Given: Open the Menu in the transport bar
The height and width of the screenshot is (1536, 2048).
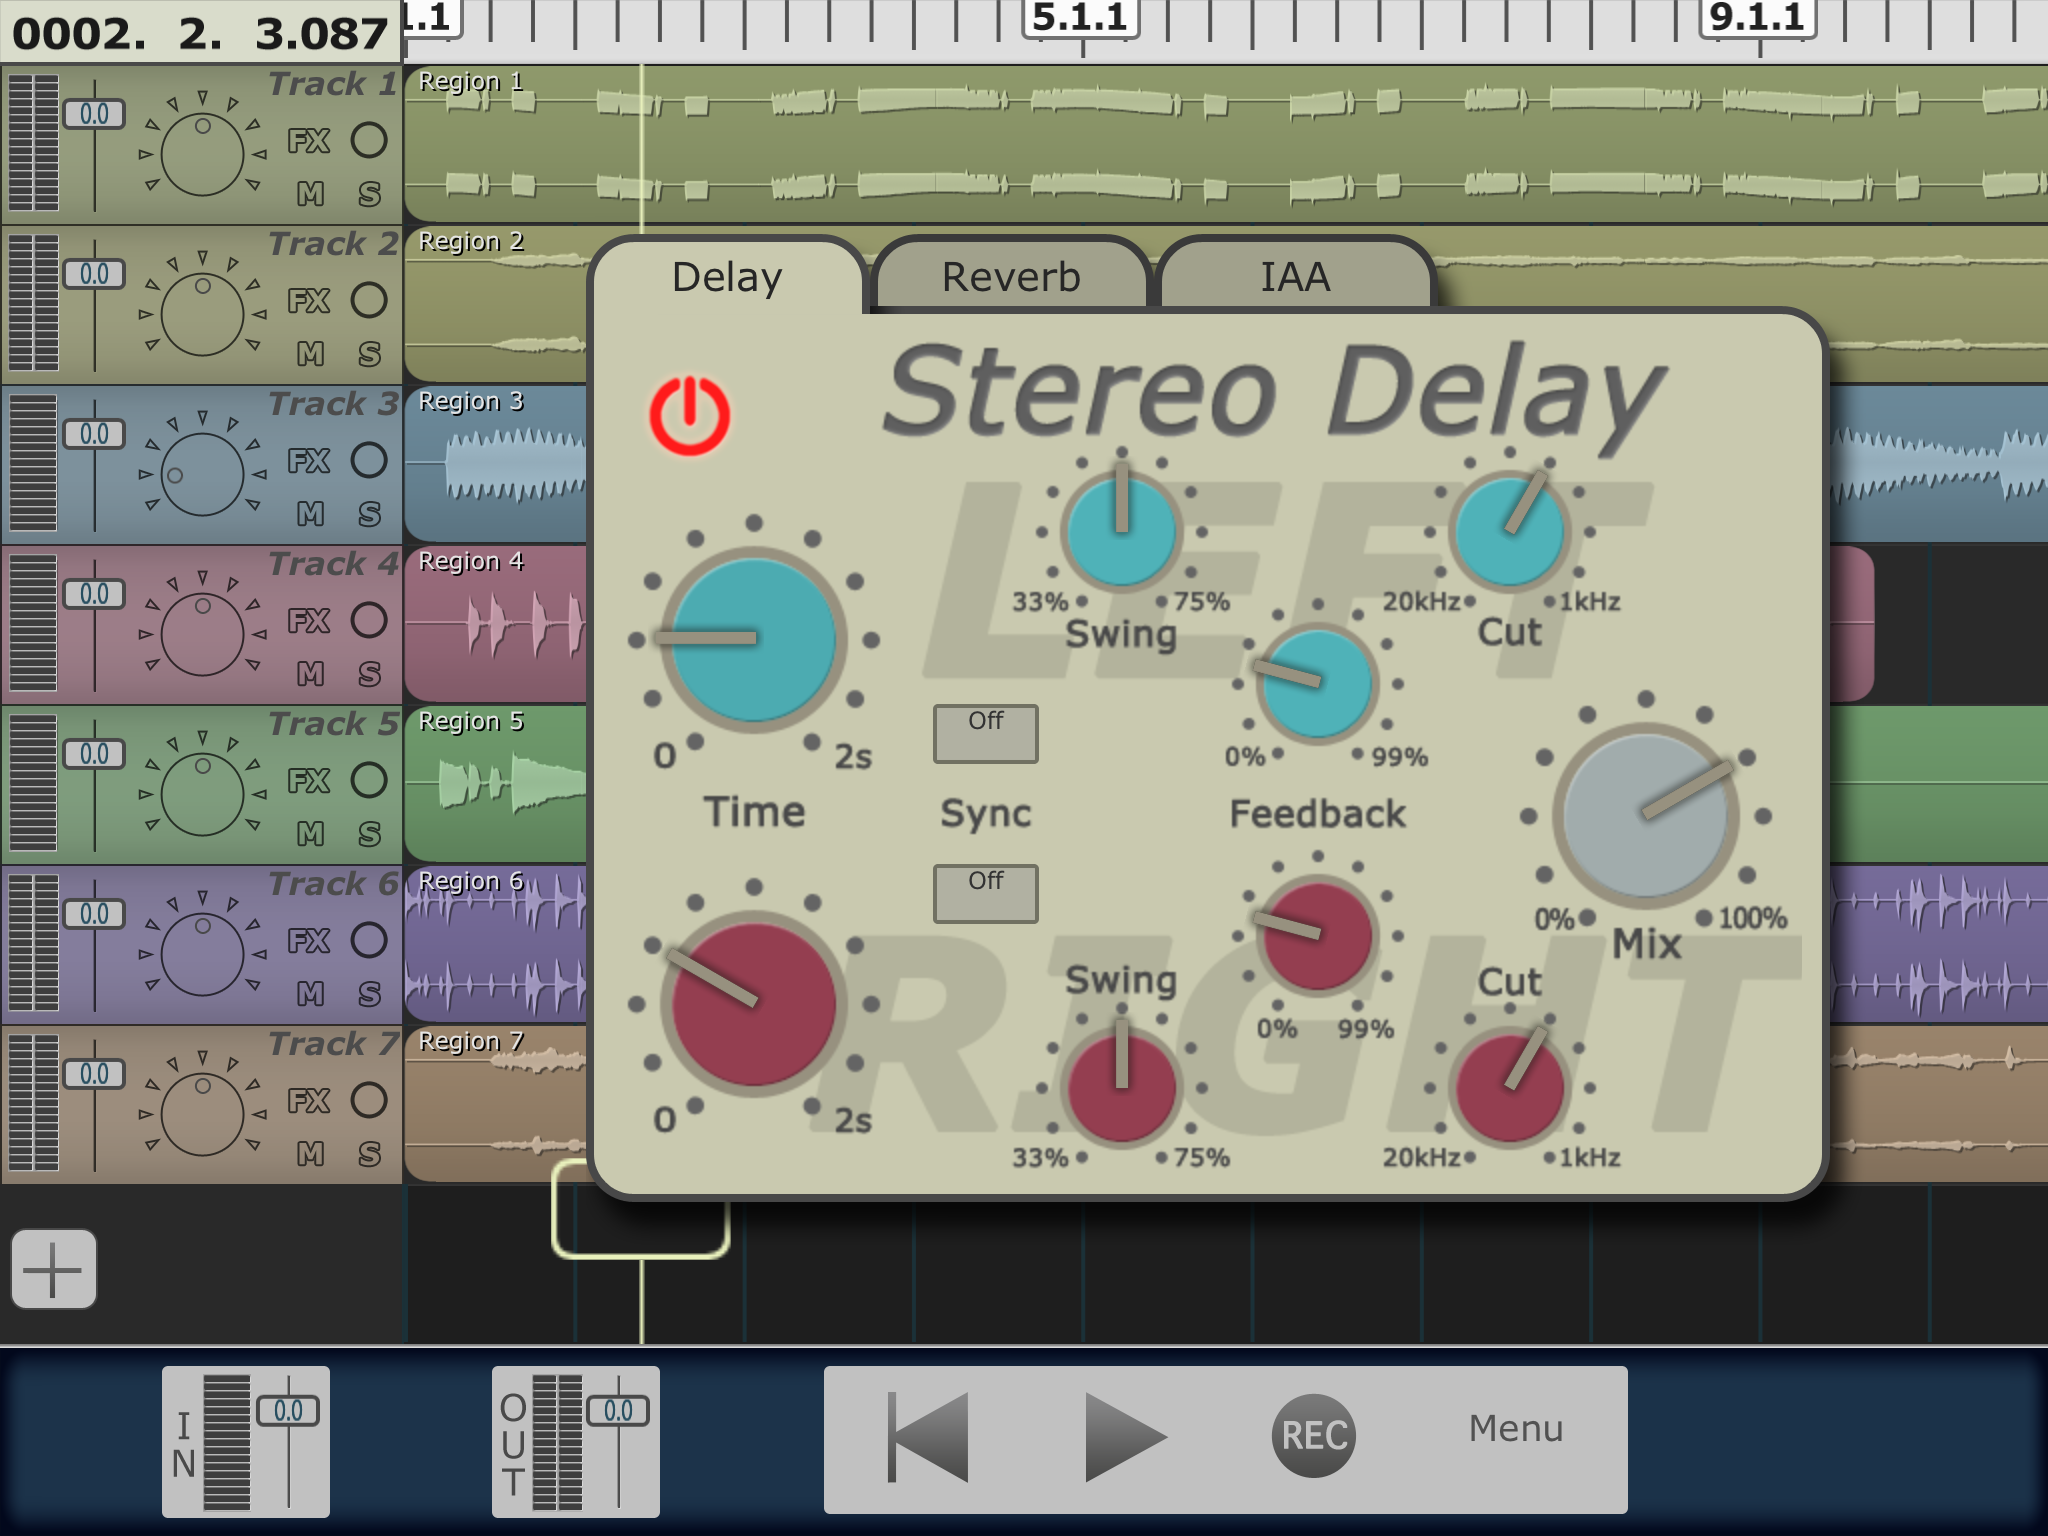Looking at the screenshot, I should (x=1515, y=1429).
